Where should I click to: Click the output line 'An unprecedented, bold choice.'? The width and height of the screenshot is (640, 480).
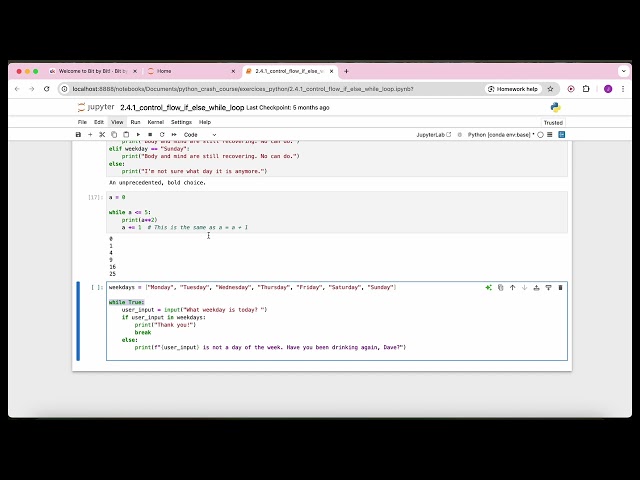(157, 182)
